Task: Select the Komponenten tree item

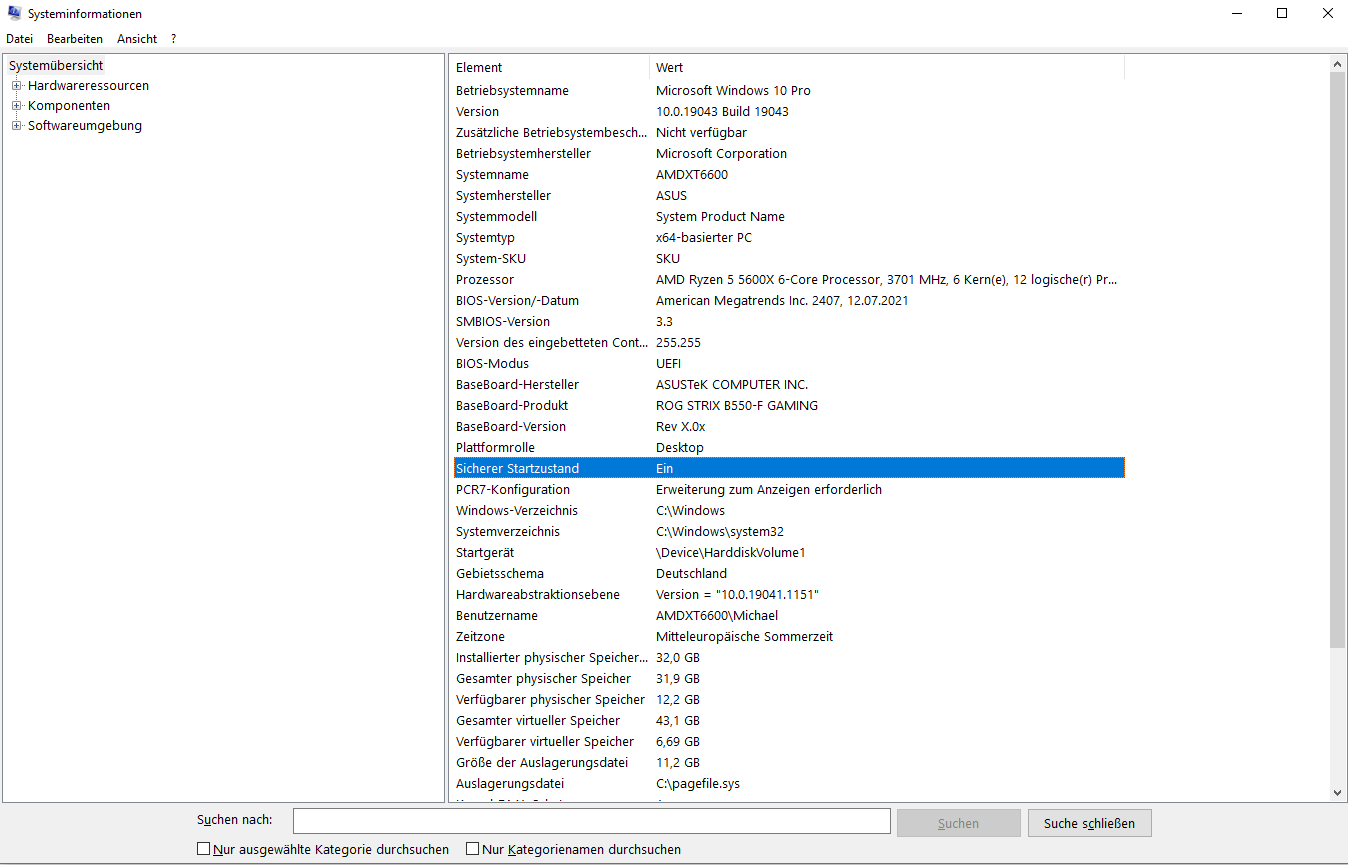Action: (x=69, y=106)
